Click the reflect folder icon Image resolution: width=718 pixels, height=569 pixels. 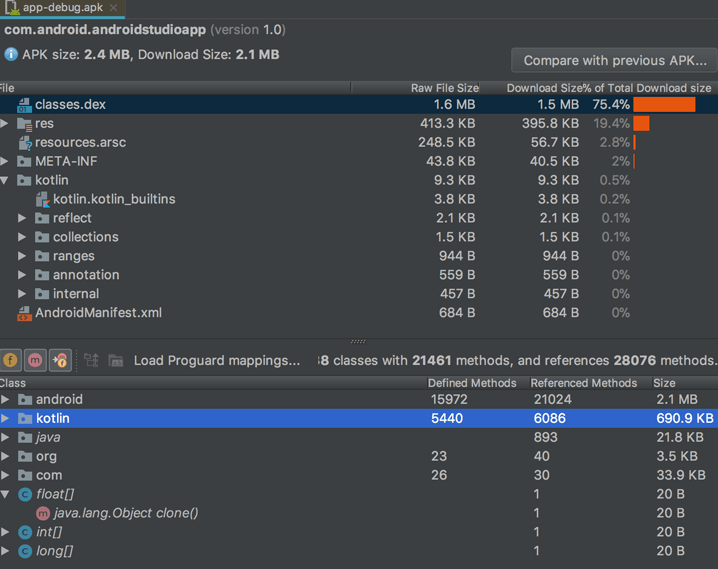click(x=42, y=218)
